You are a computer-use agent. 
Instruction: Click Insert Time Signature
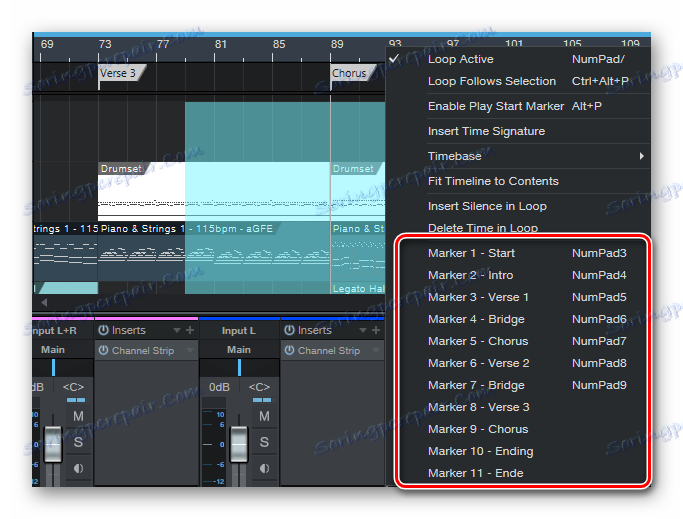point(518,131)
